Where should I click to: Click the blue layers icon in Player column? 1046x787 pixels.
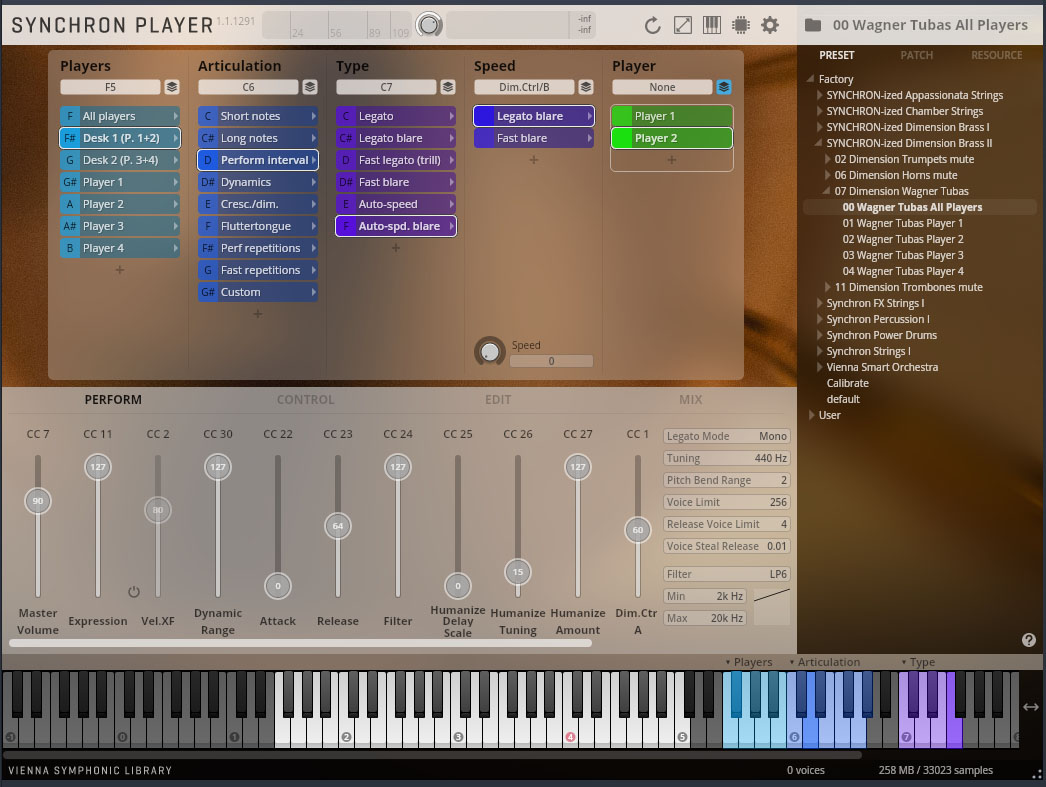pos(724,87)
